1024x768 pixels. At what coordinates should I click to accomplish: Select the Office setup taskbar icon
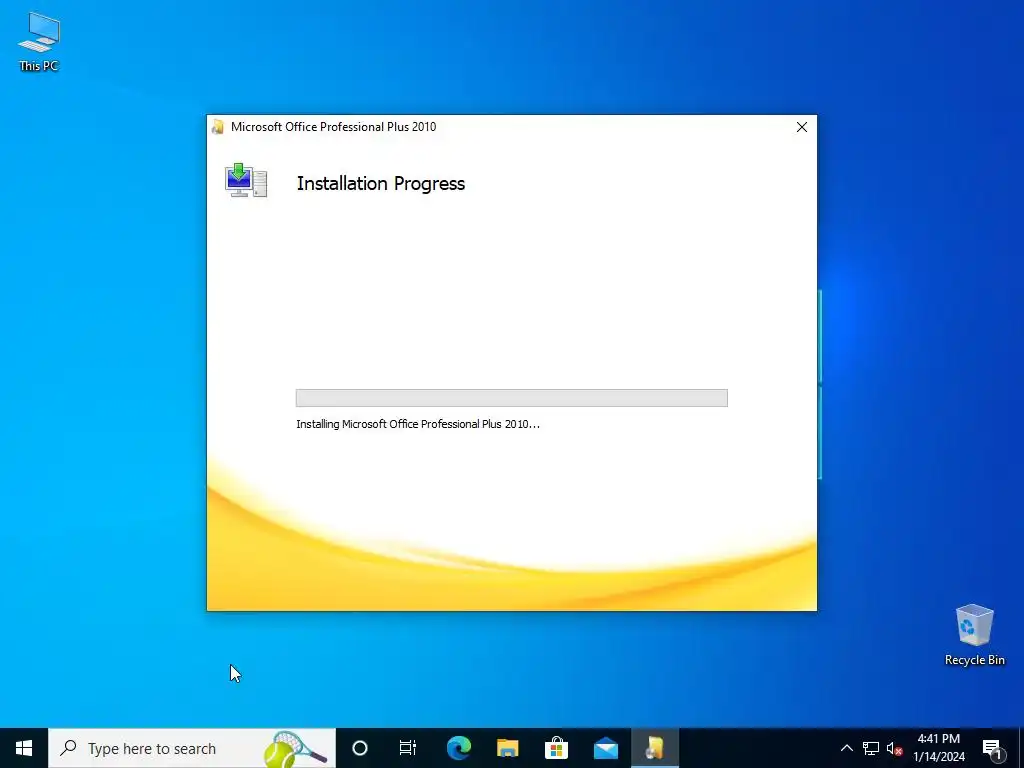655,748
